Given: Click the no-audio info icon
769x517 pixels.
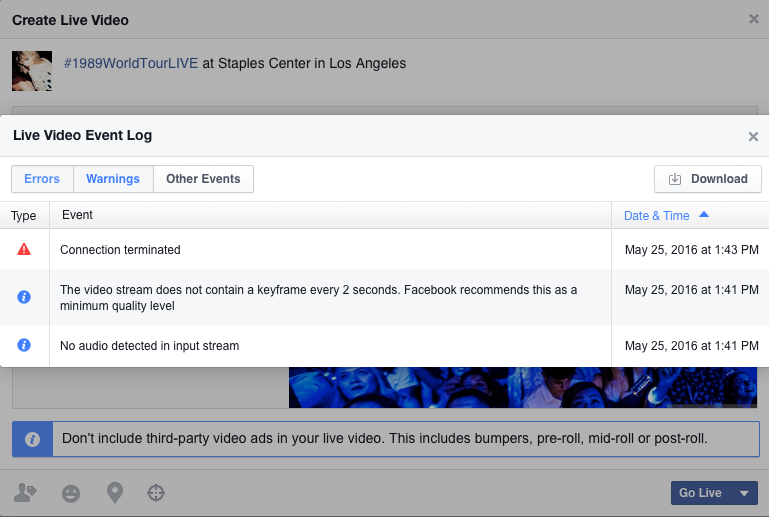Looking at the screenshot, I should tap(24, 345).
